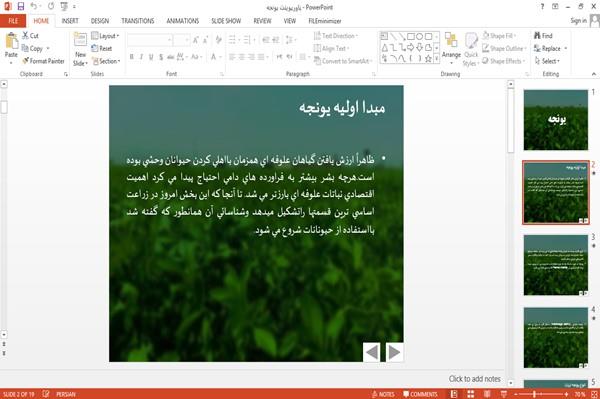
Task: Open the Layout dropdown
Action: [105, 36]
